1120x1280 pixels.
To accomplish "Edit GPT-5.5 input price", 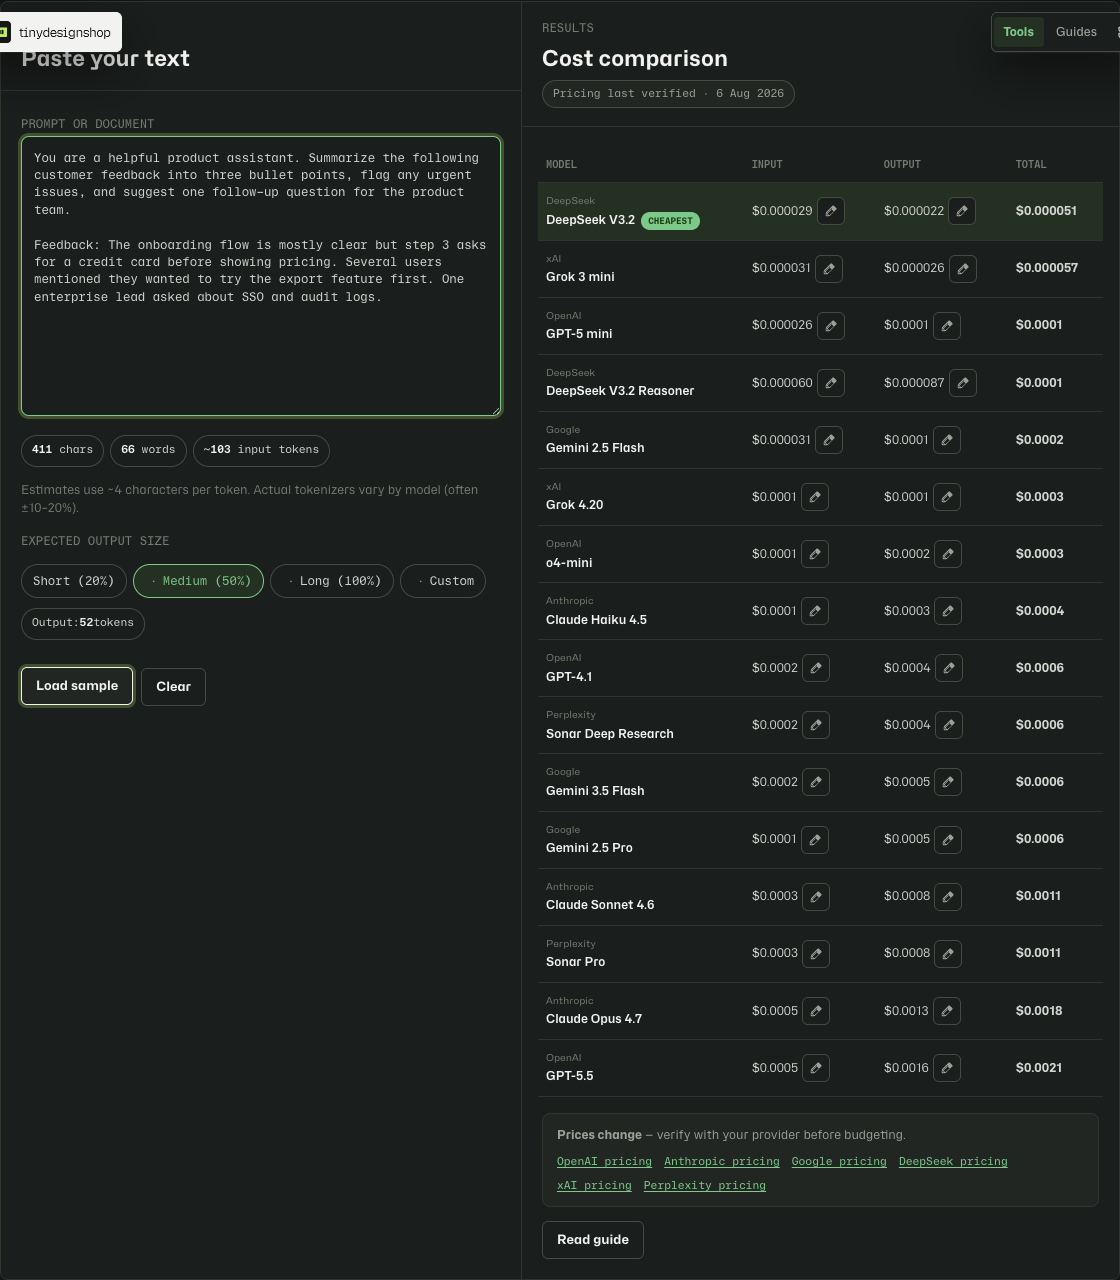I will pyautogui.click(x=816, y=1068).
